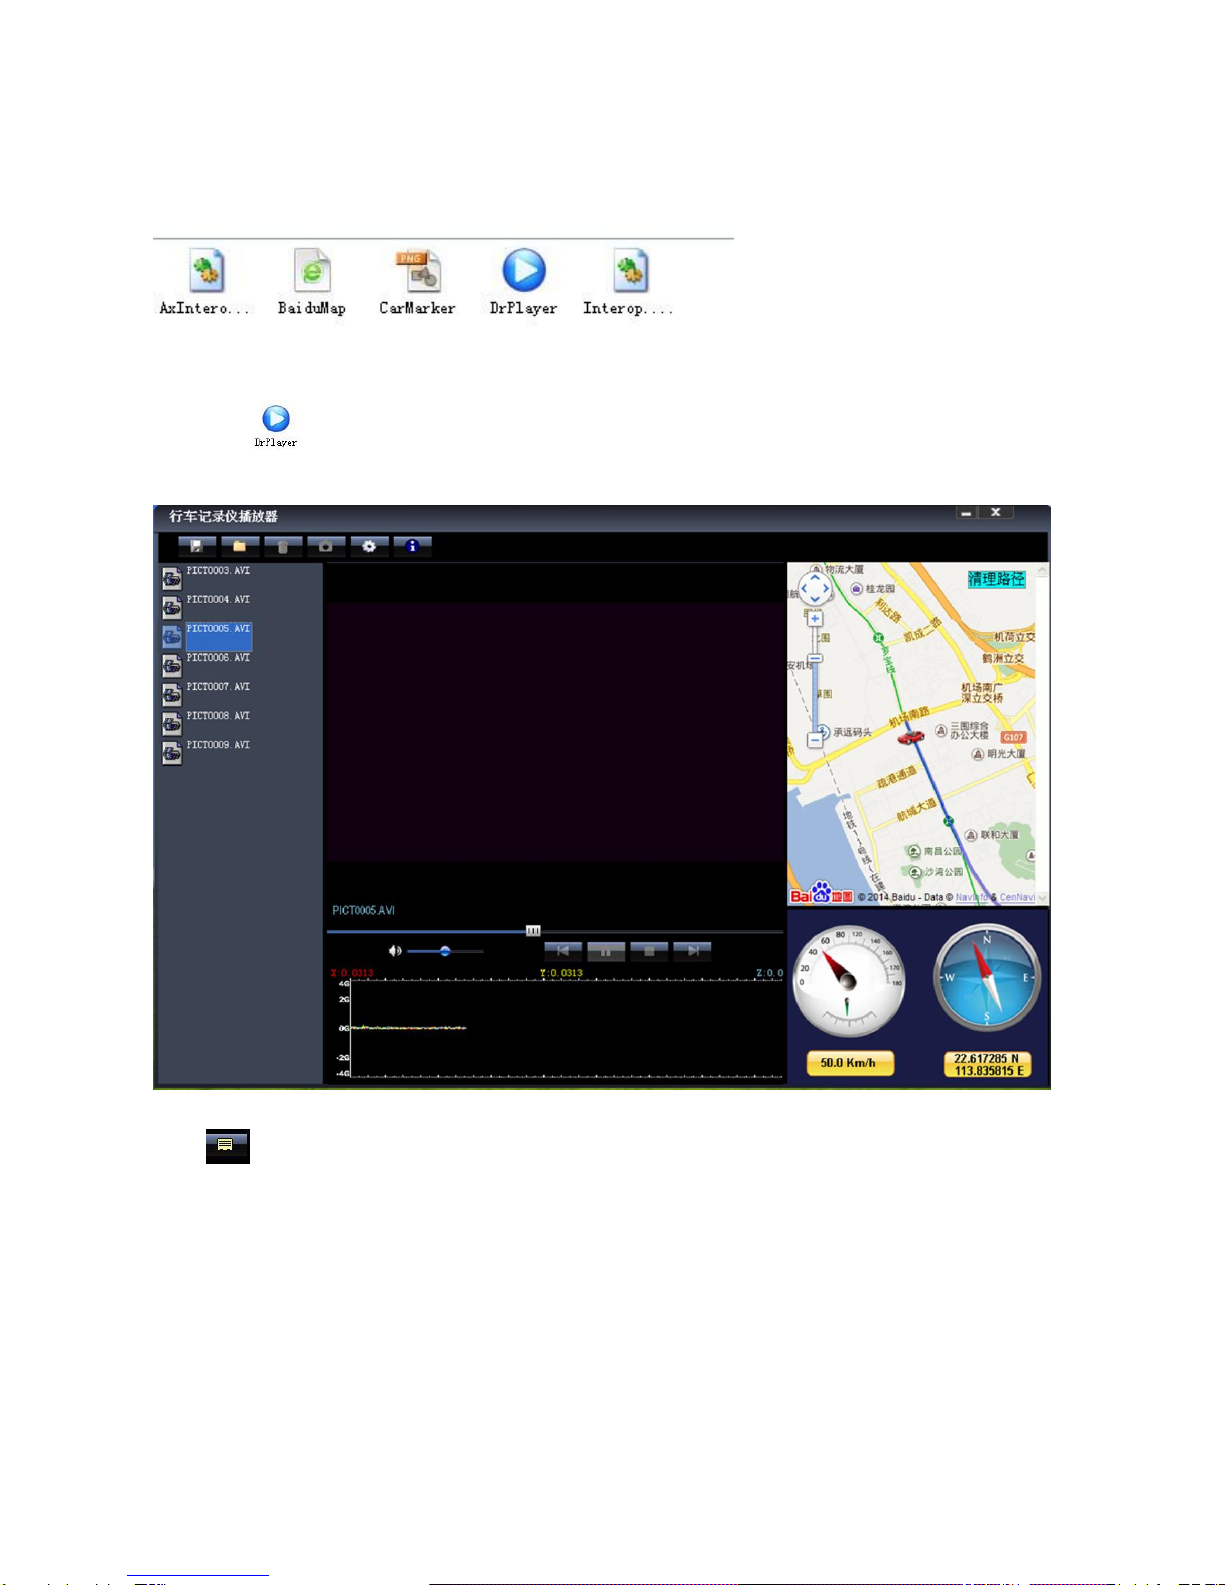
Task: Pan the map up with the arrow control
Action: [815, 577]
